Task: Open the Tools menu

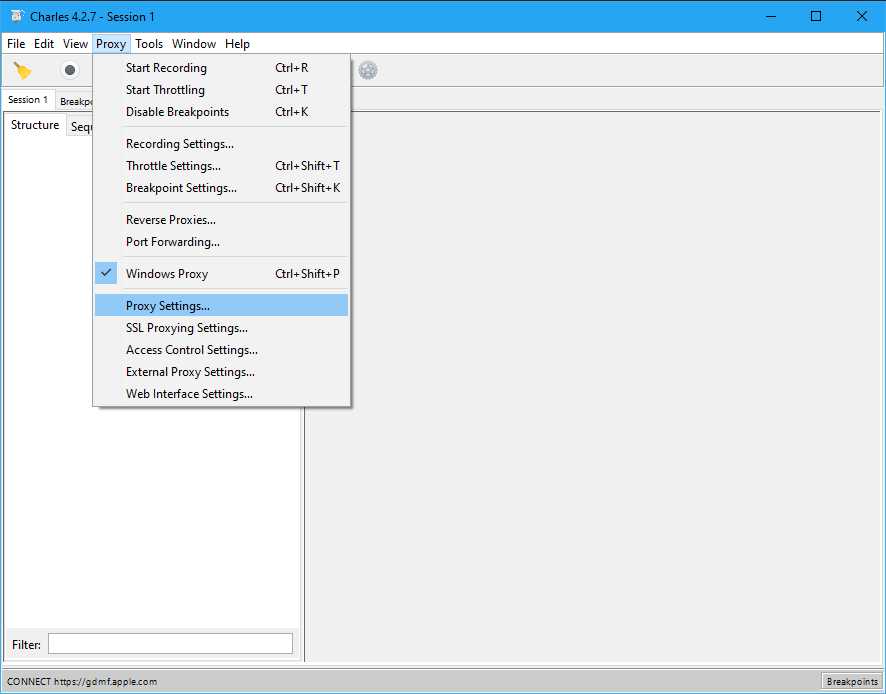Action: [x=149, y=44]
